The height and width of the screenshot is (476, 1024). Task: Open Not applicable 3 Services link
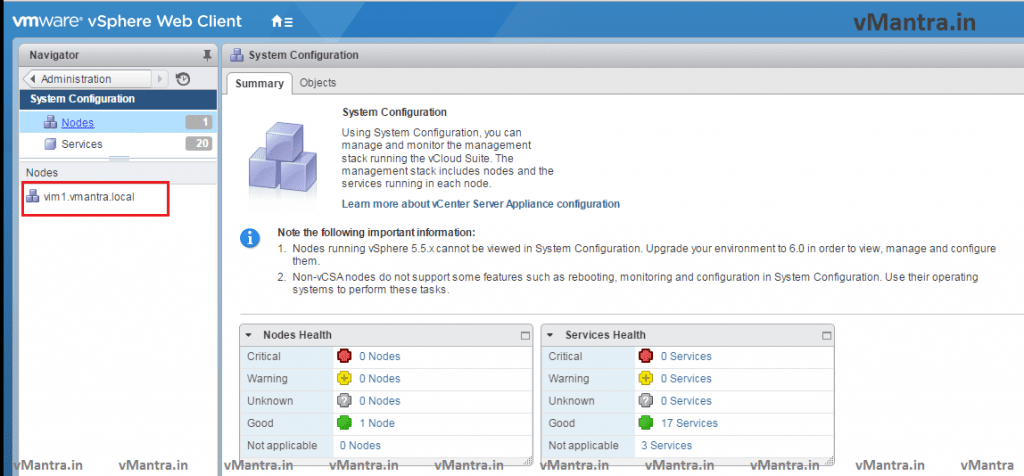click(x=666, y=445)
